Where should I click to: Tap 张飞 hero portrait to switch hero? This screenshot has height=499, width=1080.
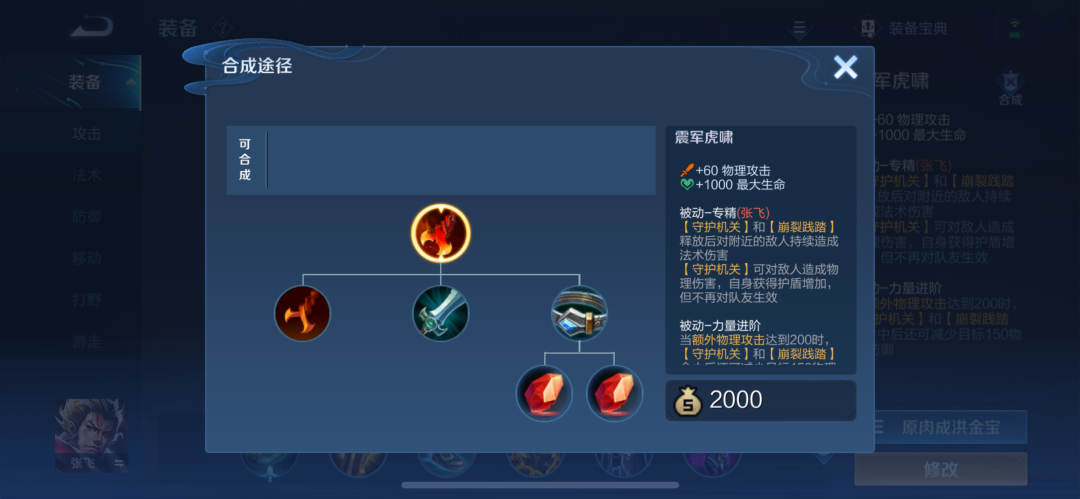(92, 436)
